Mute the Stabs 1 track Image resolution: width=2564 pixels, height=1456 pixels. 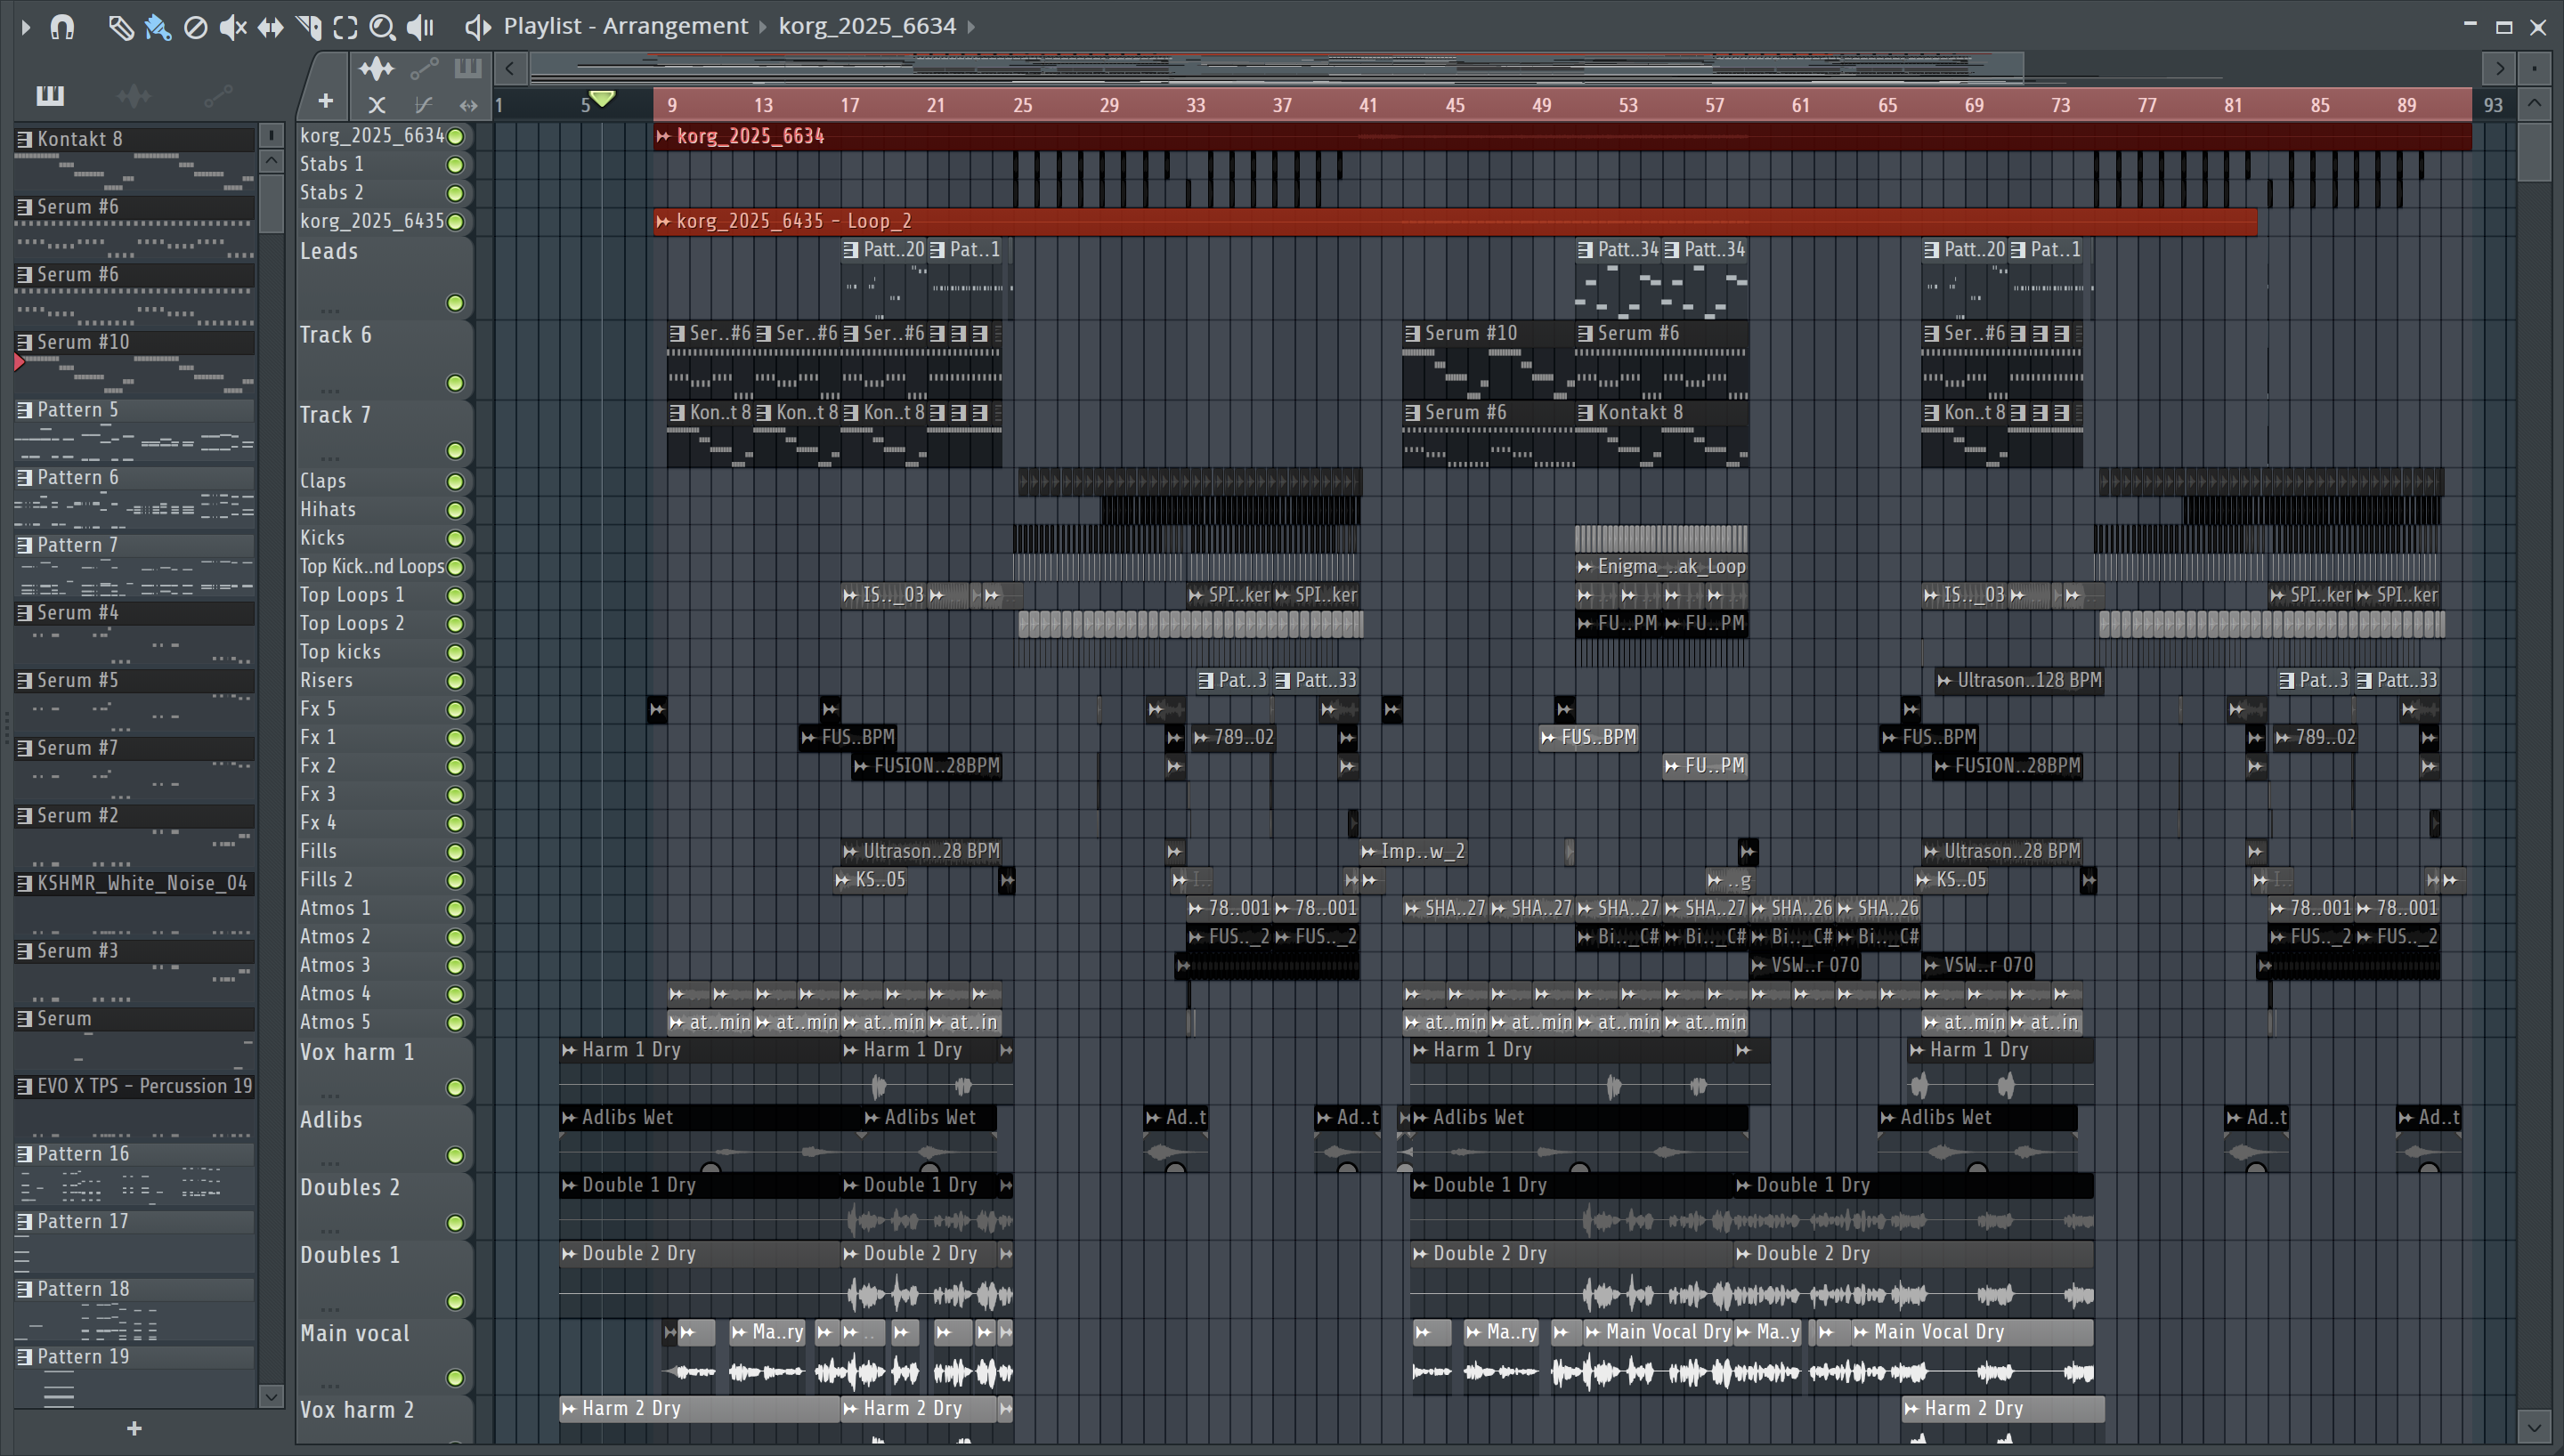pos(455,165)
